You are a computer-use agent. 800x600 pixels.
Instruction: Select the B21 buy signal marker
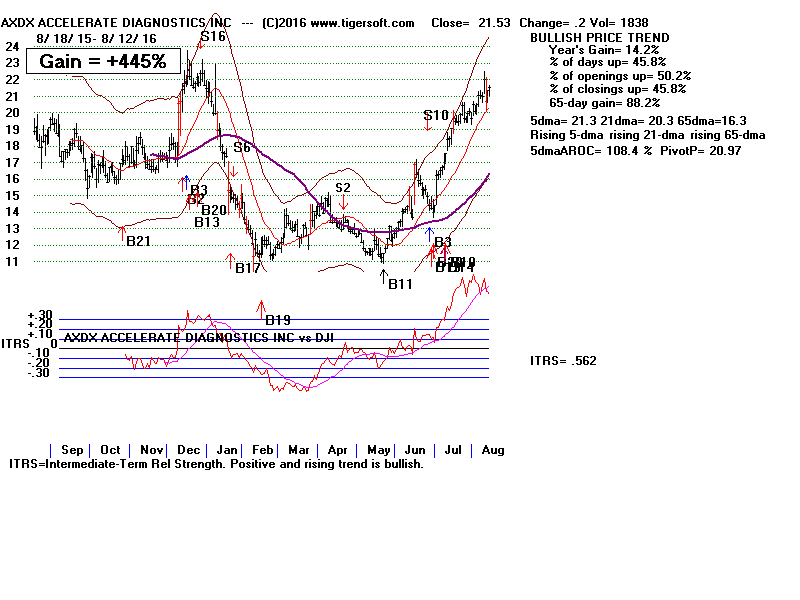click(137, 241)
